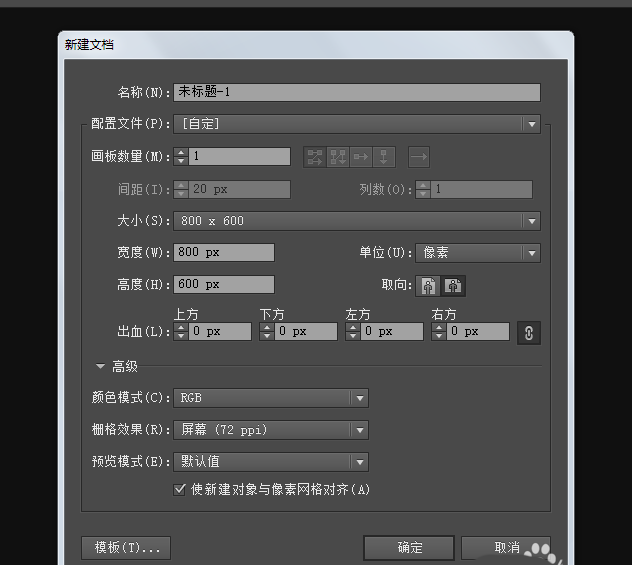632x565 pixels.
Task: Click the 左方 left bleed stepper
Action: (353, 332)
